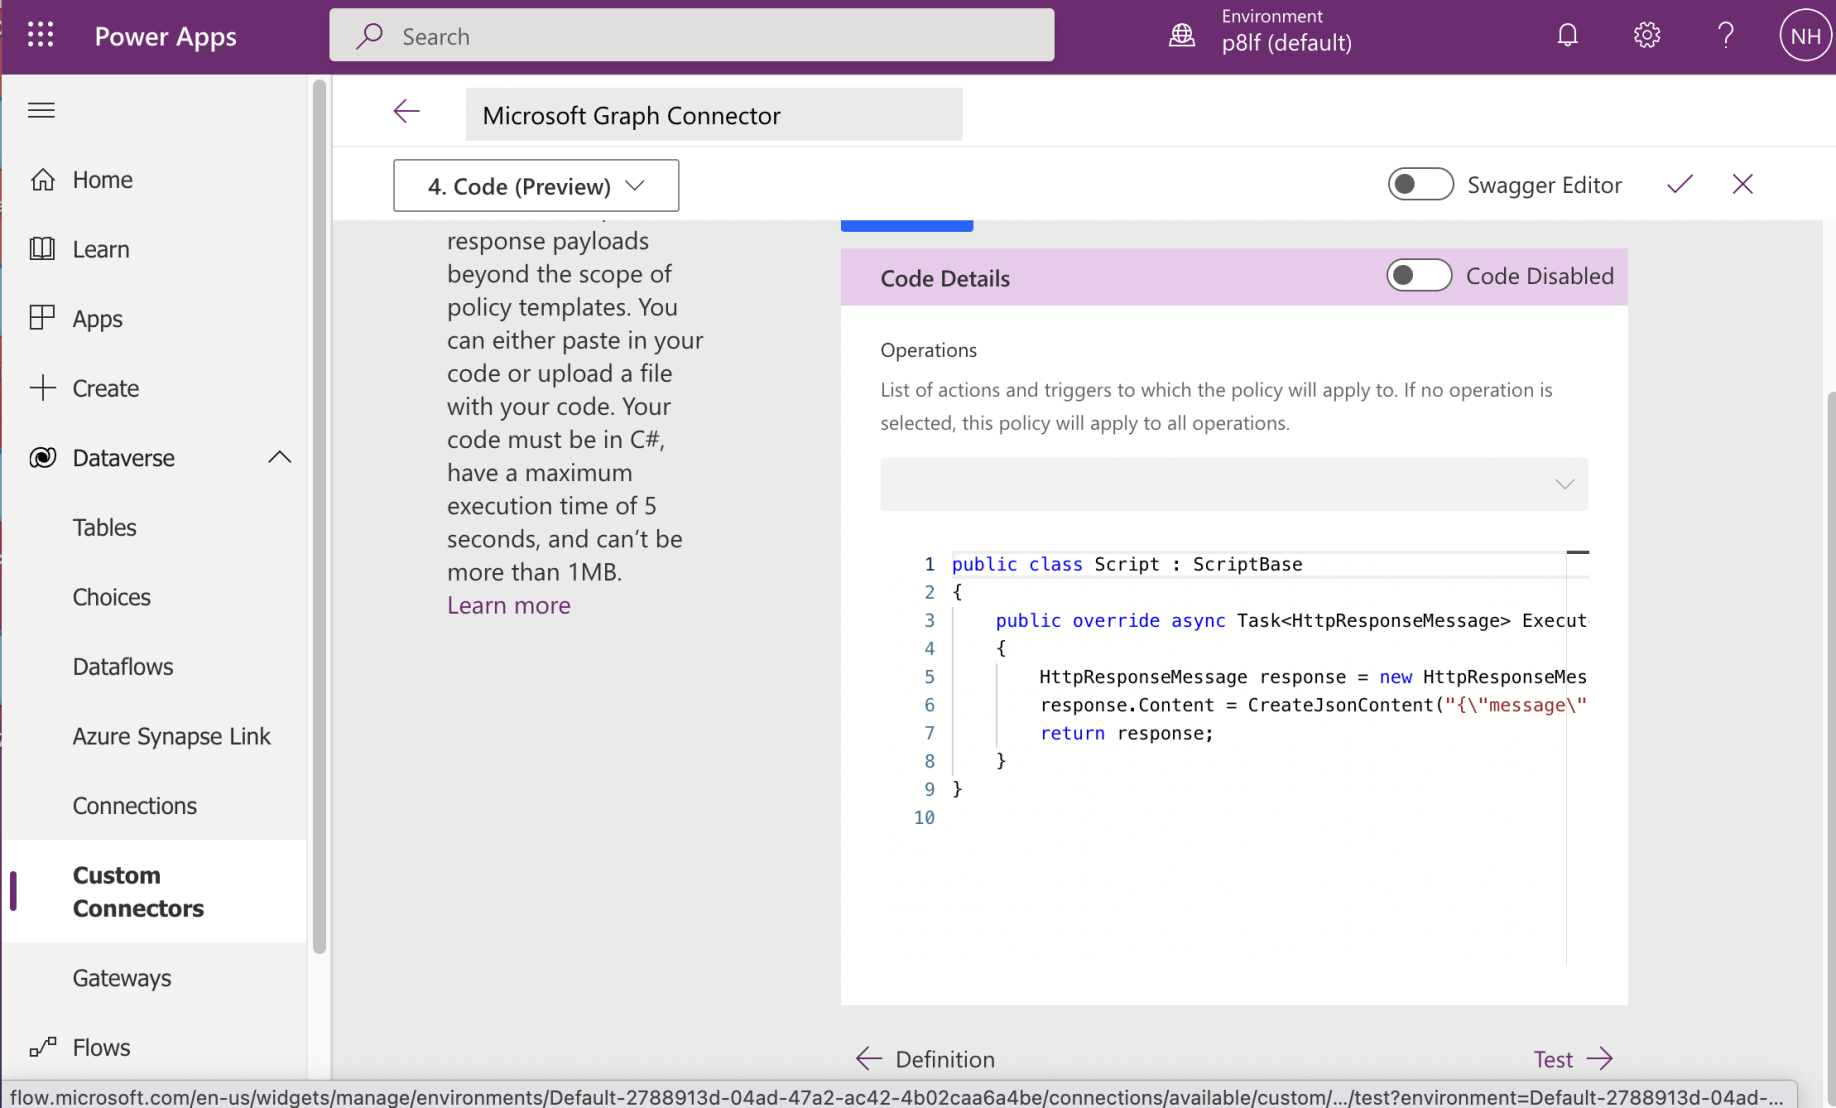Open Tables in the sidebar
The image size is (1836, 1108).
104,527
